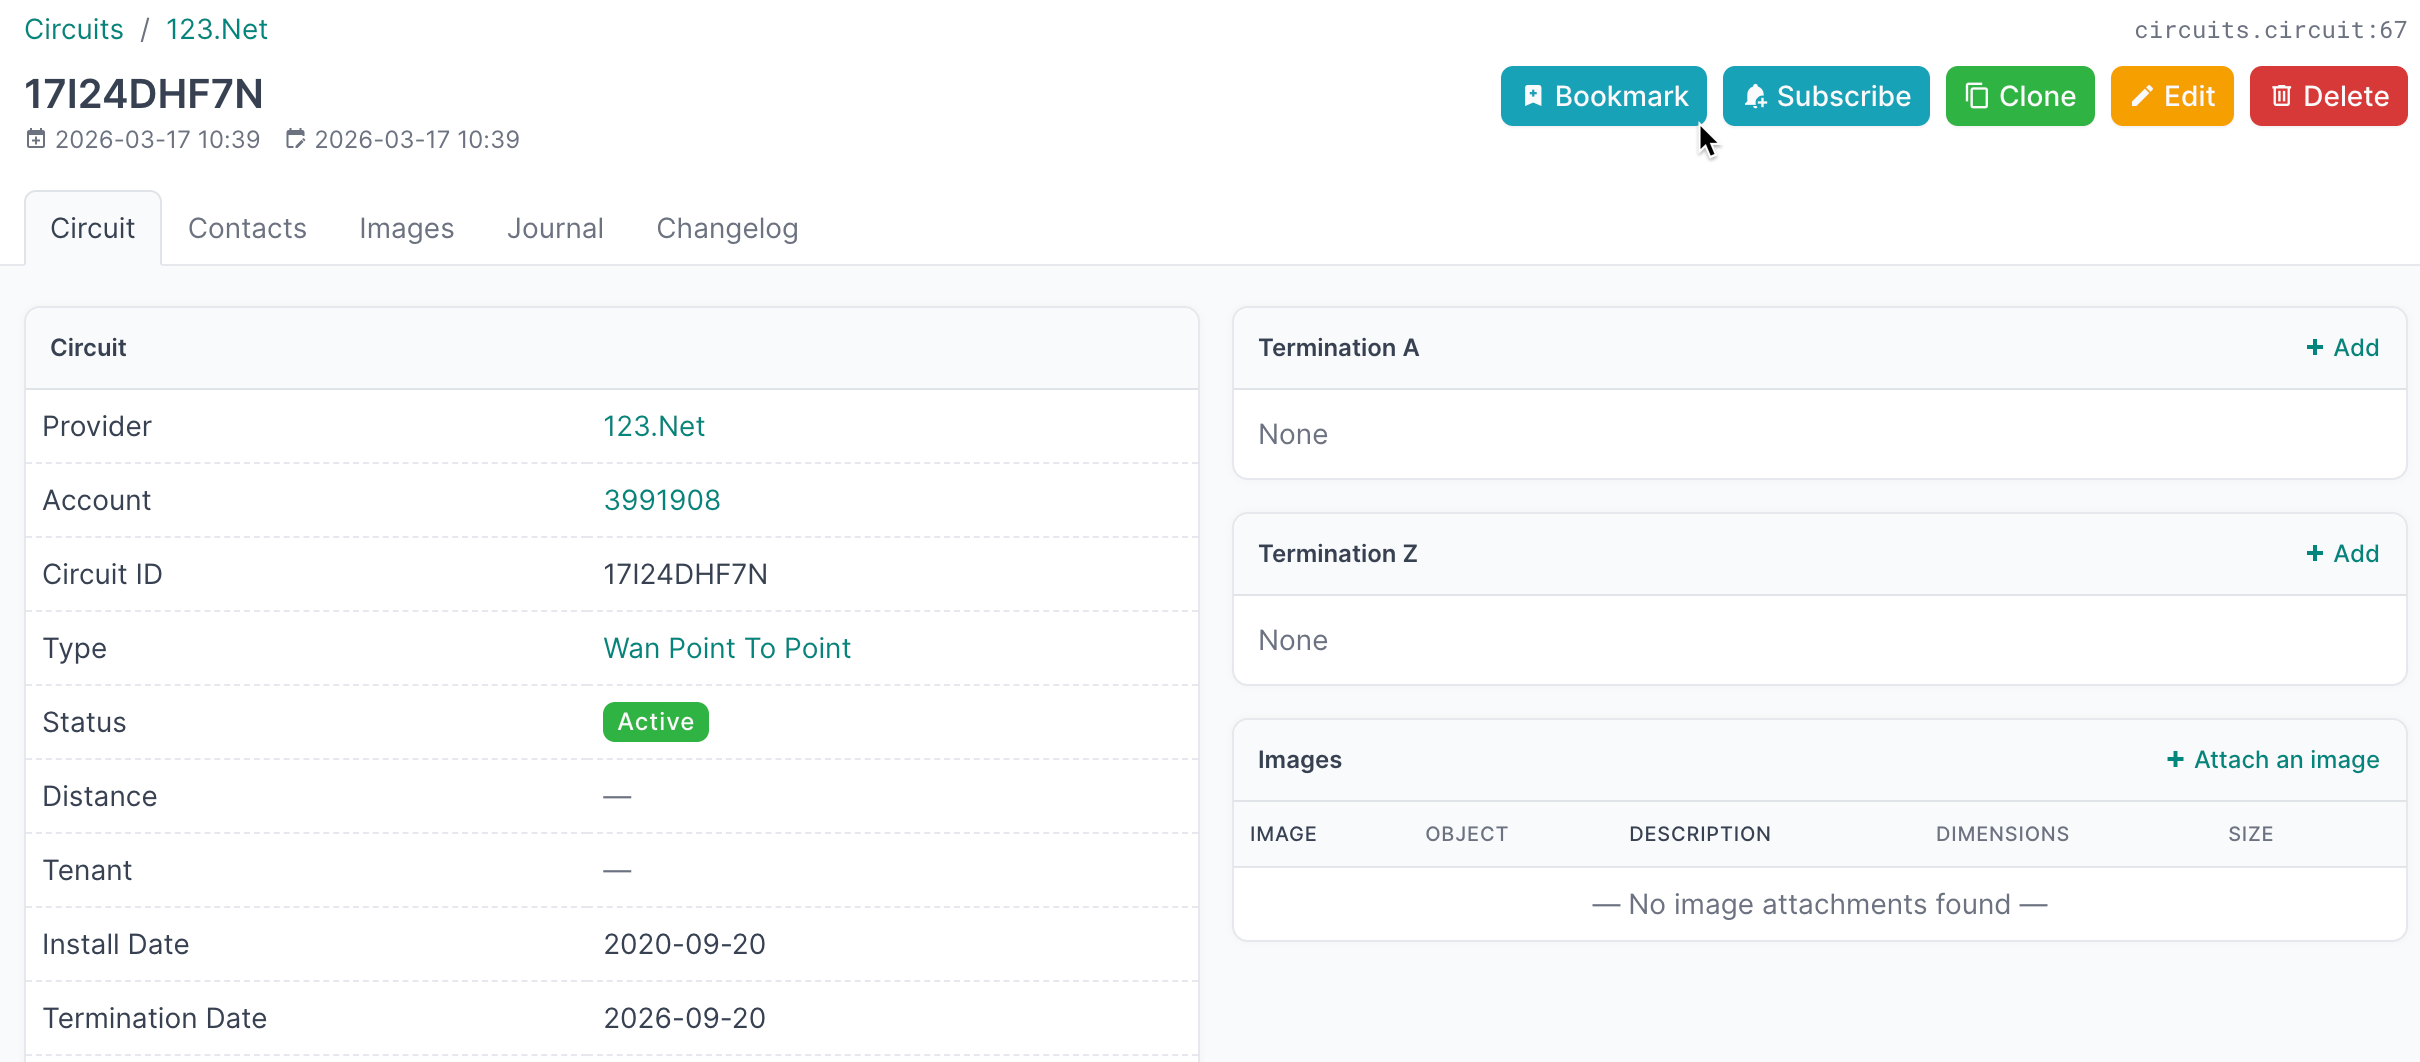Open account 3991908

click(662, 501)
